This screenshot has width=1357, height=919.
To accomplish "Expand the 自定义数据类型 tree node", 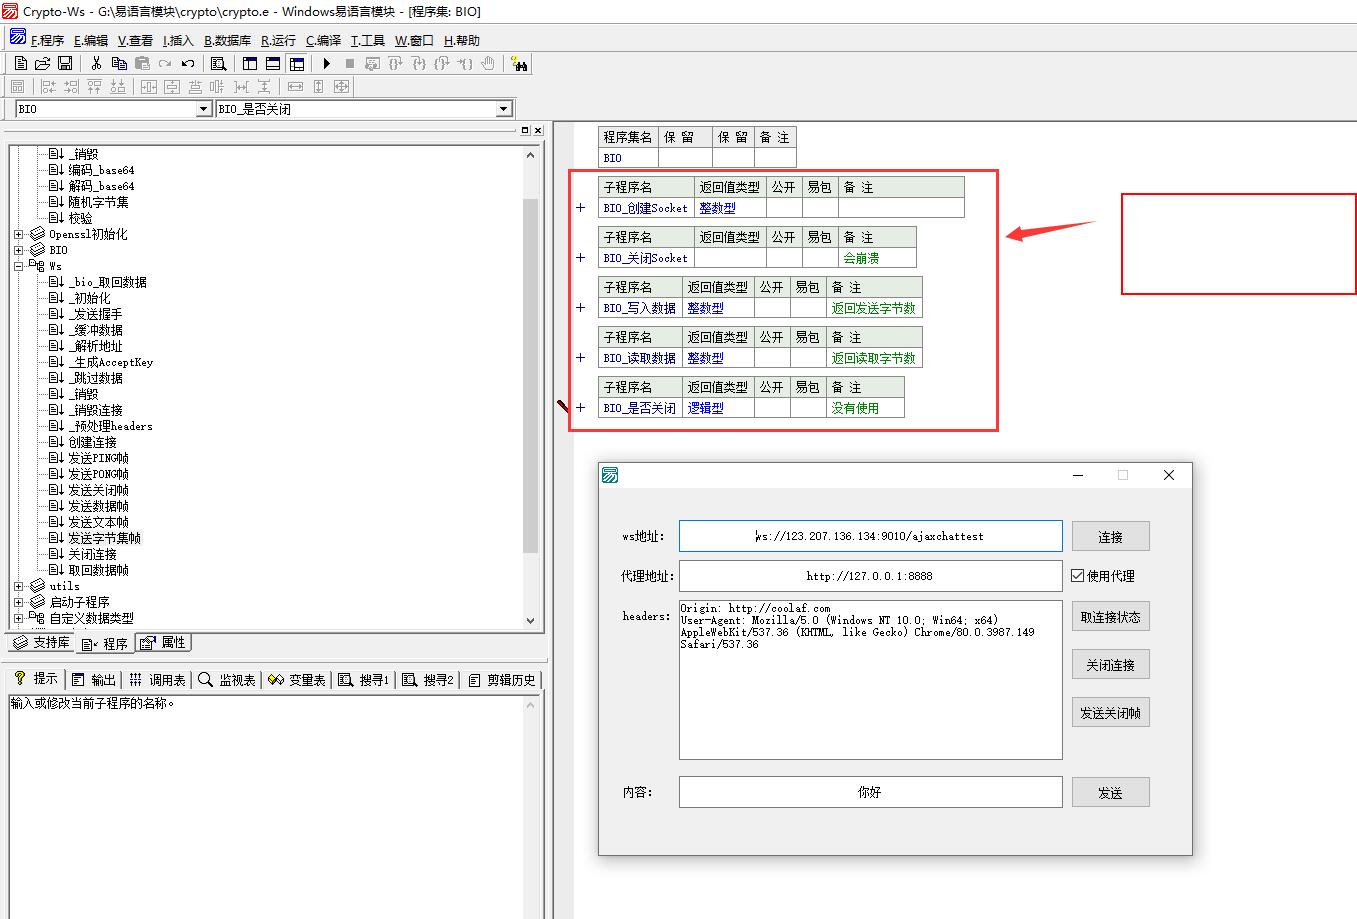I will pos(18,618).
